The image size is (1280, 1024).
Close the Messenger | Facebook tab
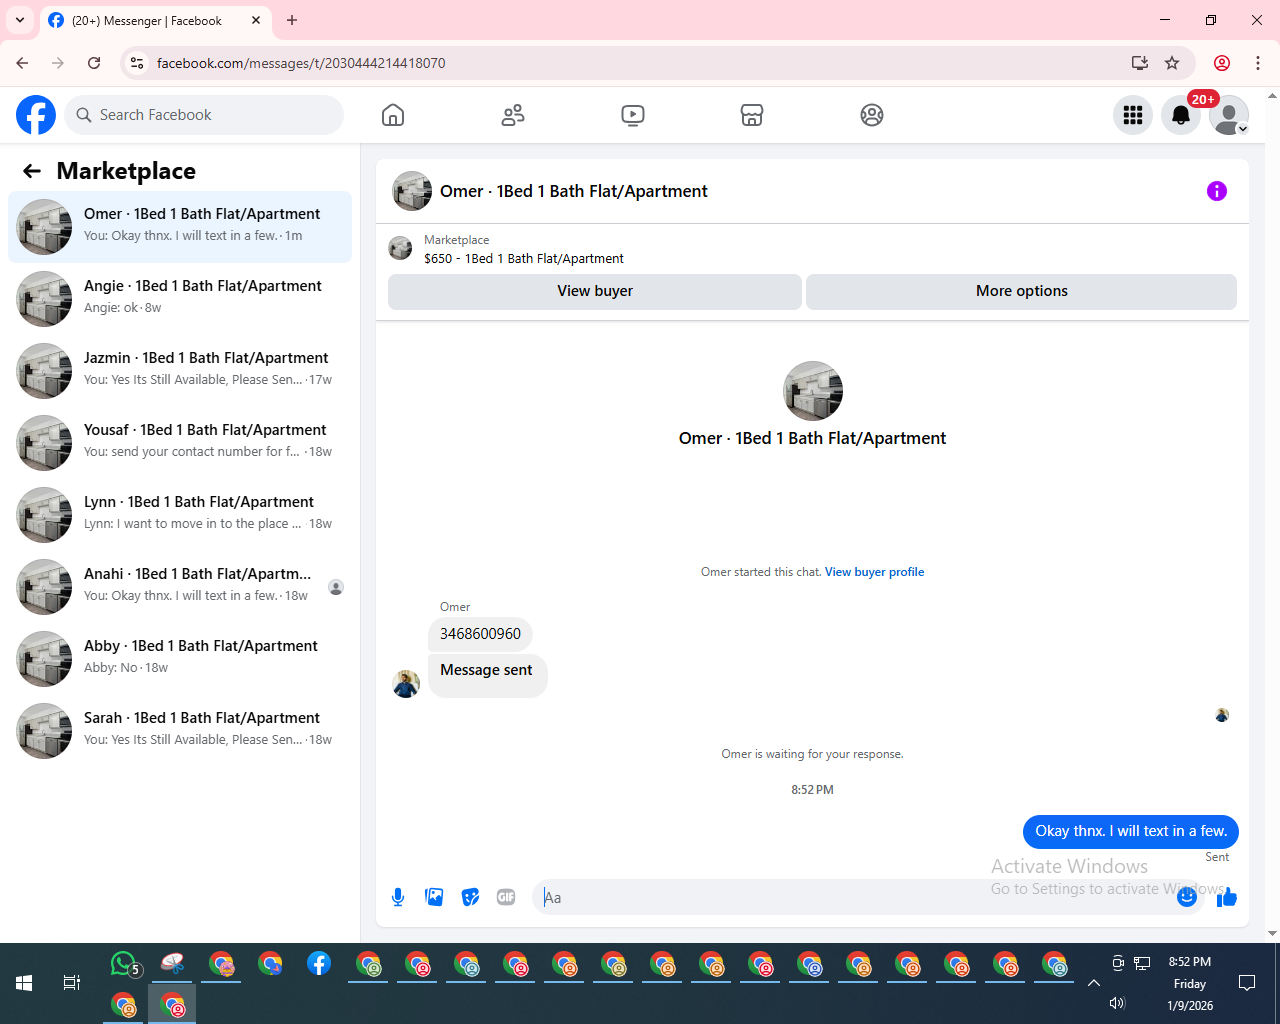(256, 20)
